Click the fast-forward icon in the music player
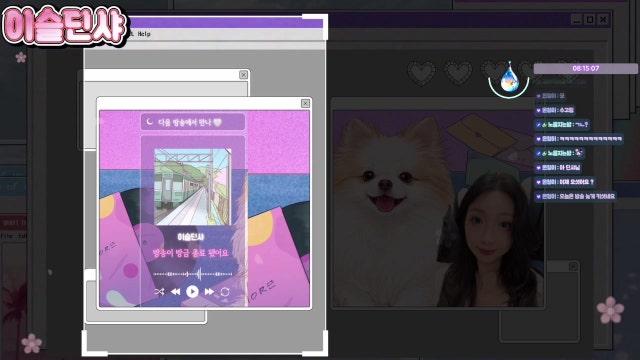The width and height of the screenshot is (640, 360). pos(209,291)
